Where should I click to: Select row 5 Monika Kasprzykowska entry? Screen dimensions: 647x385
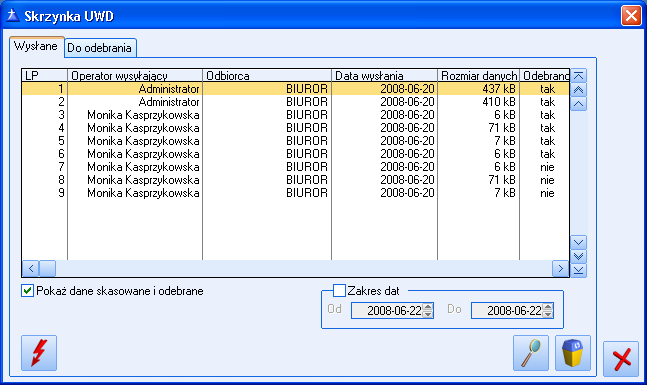tap(295, 141)
